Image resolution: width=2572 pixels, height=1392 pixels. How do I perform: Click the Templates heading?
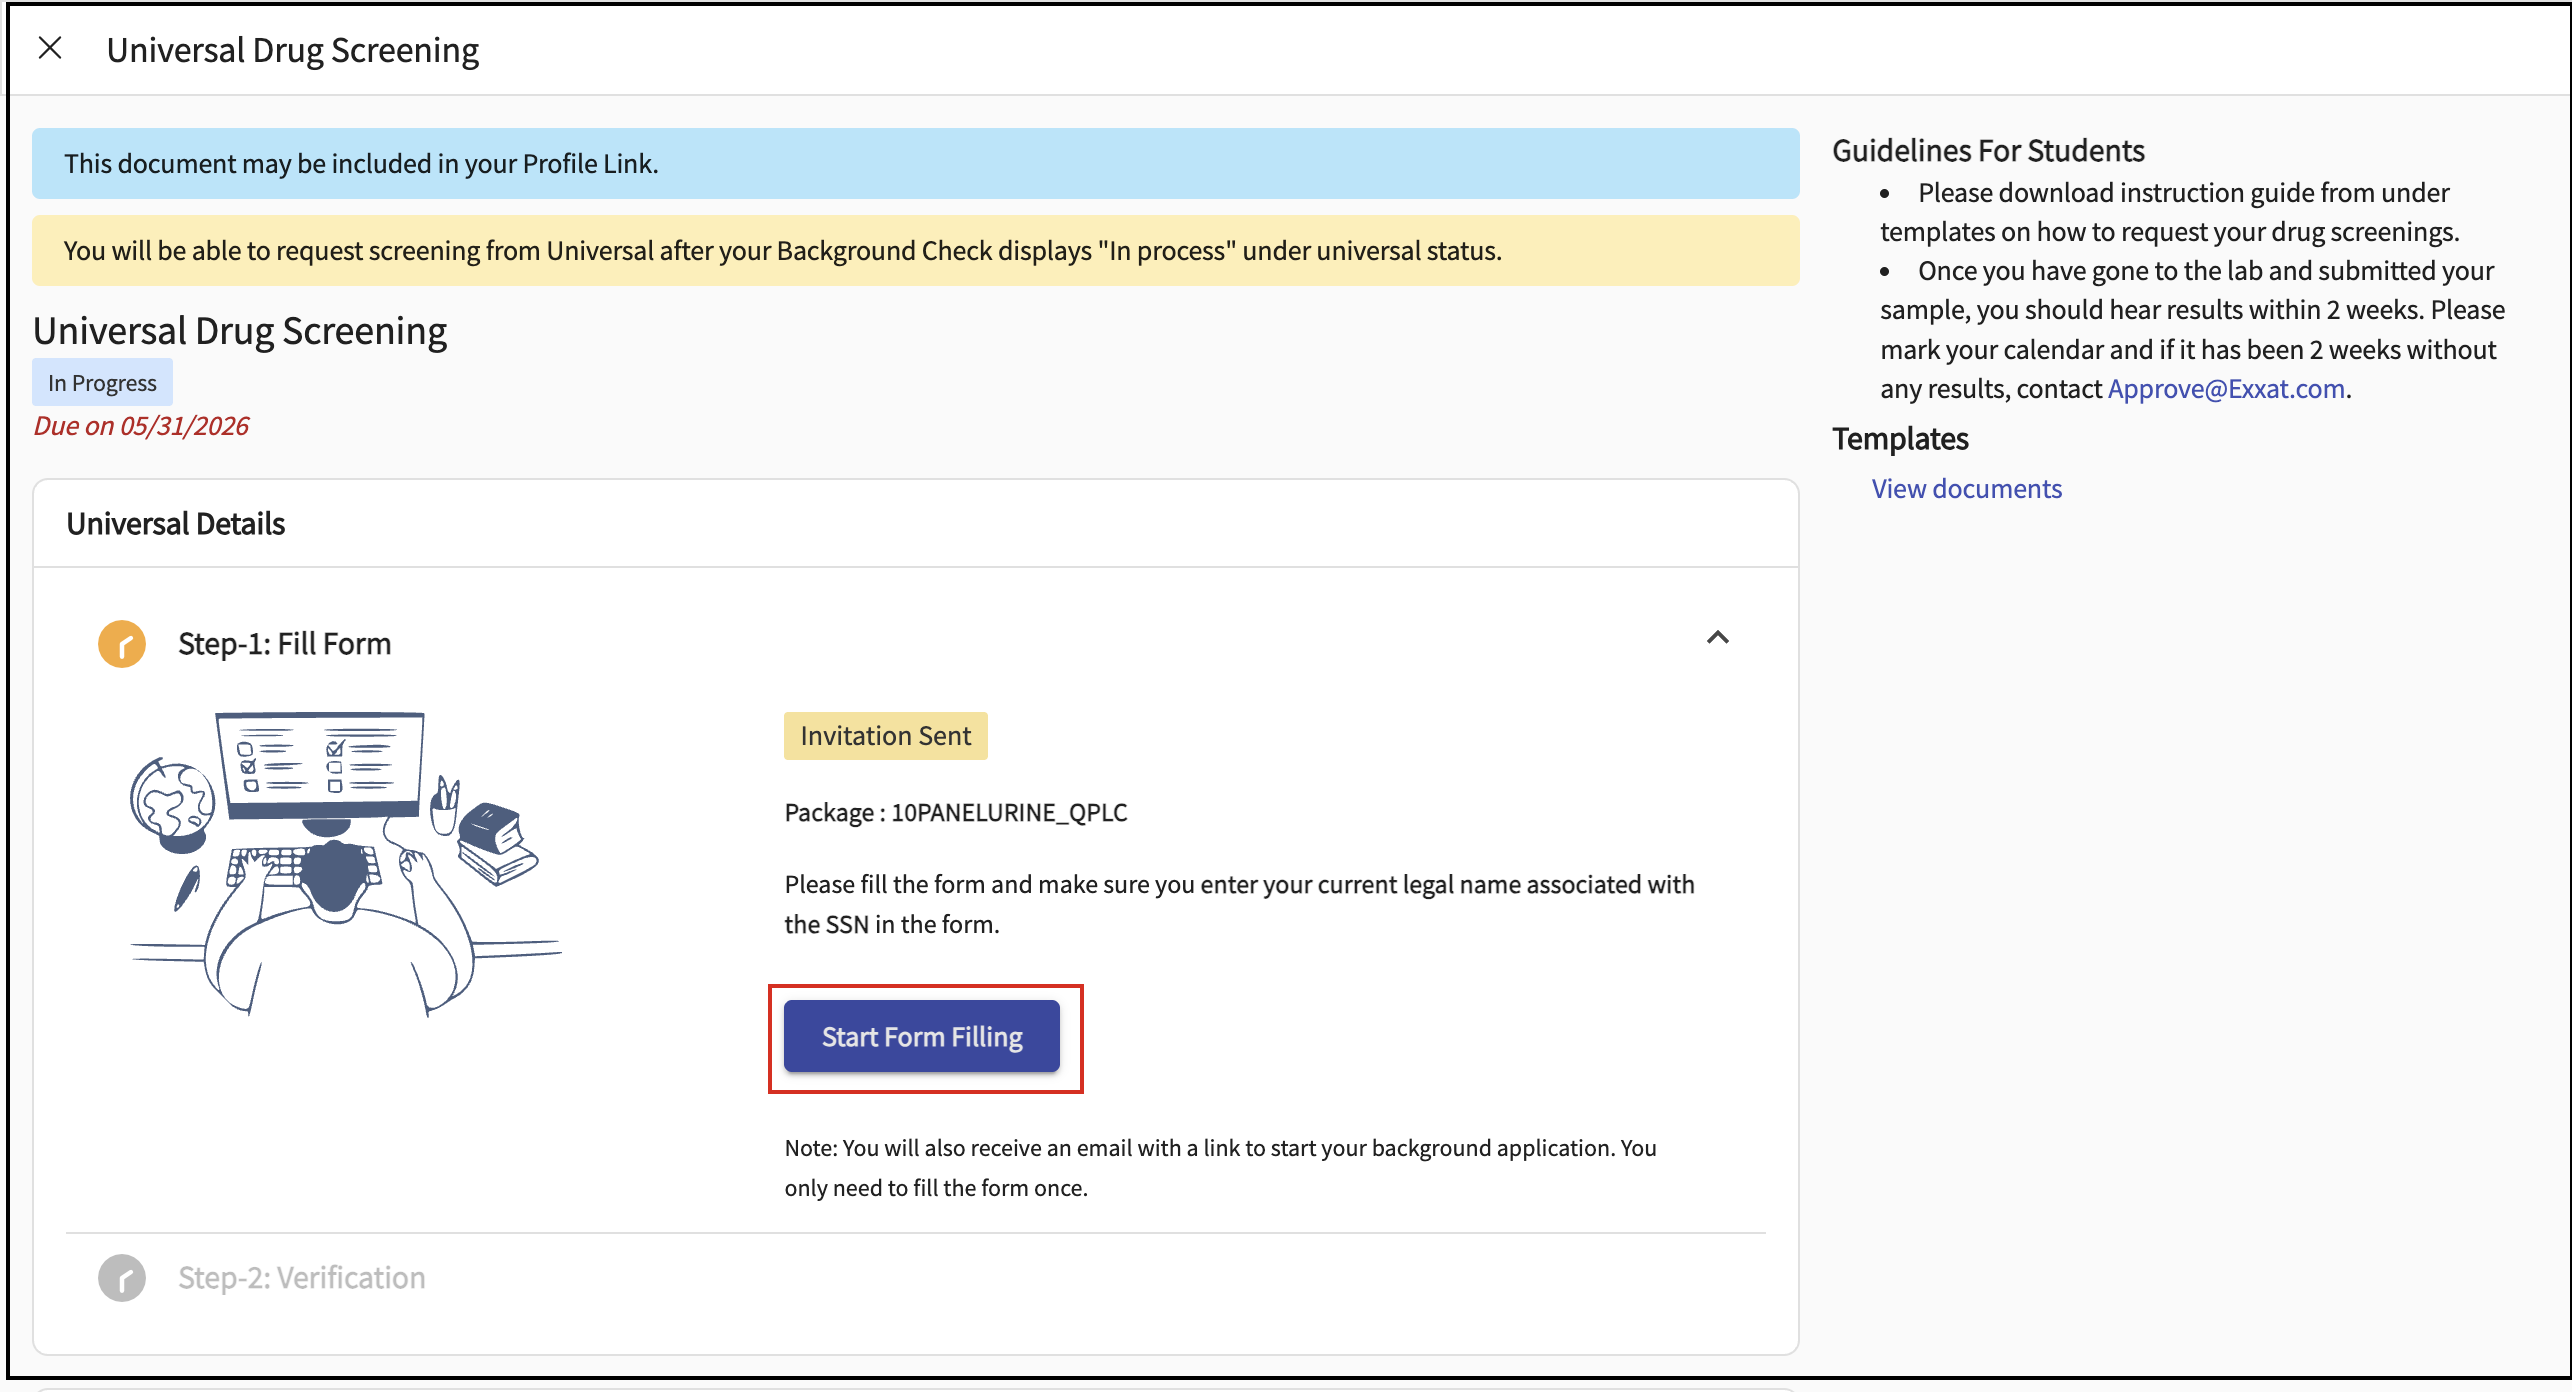tap(1900, 438)
